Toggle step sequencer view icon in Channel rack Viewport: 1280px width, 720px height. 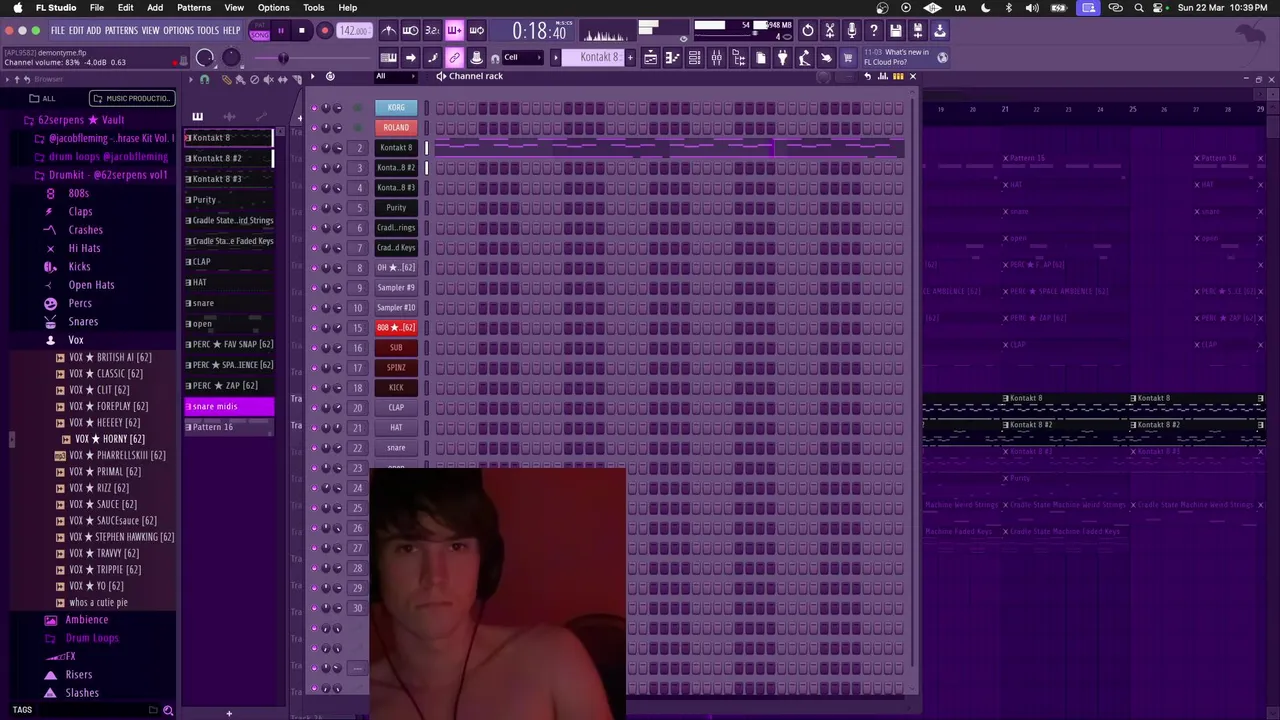(898, 76)
